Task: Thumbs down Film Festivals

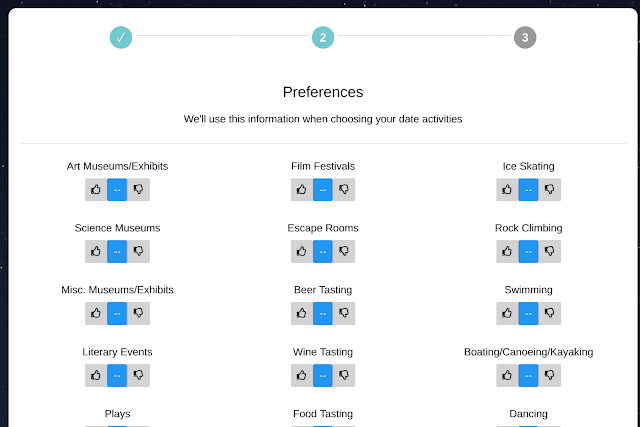Action: tap(344, 189)
